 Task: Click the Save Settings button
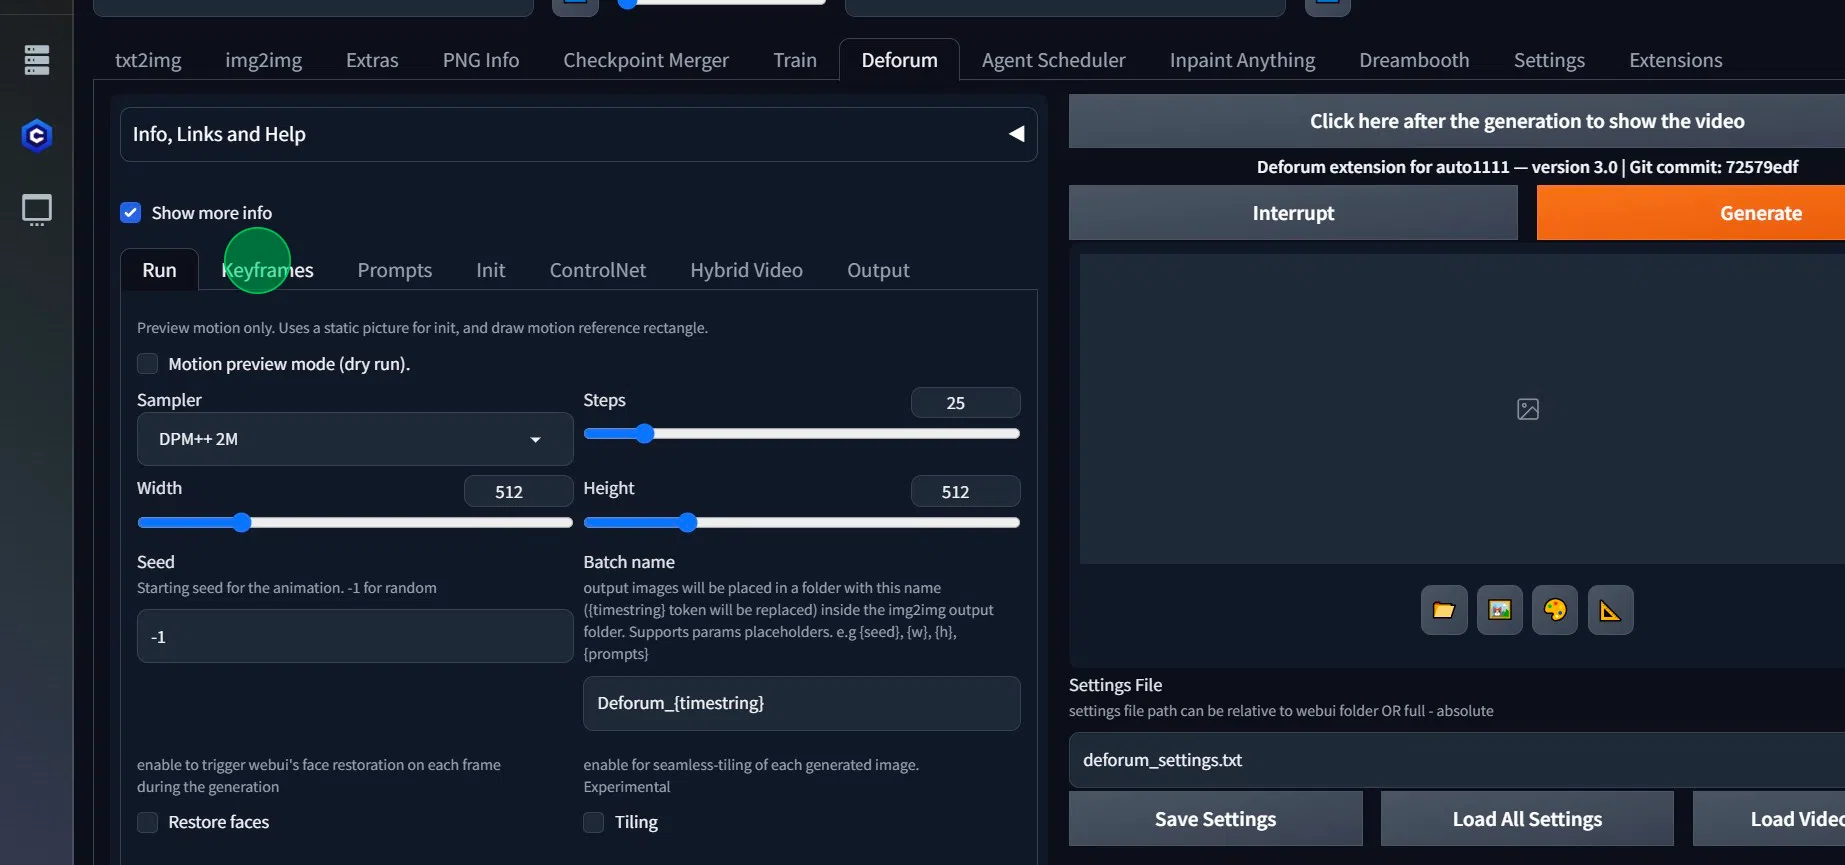pyautogui.click(x=1216, y=819)
